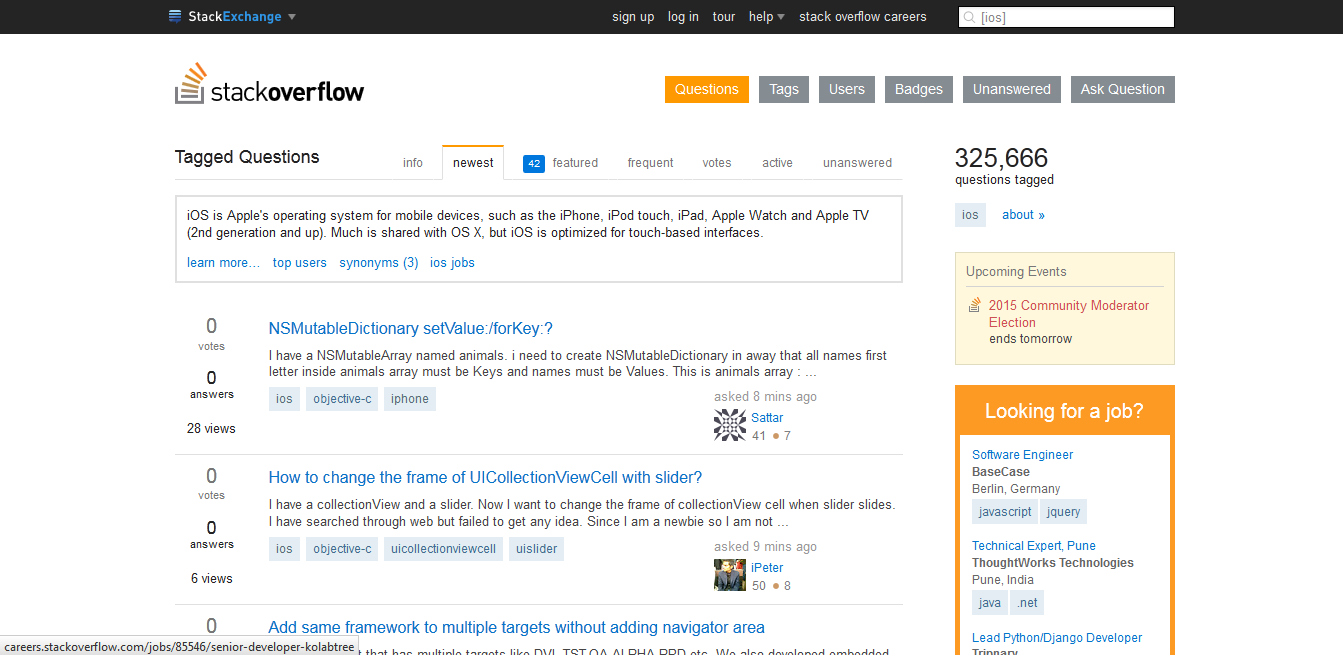Open Sattar's user profile link
This screenshot has height=655, width=1343.
pyautogui.click(x=767, y=418)
